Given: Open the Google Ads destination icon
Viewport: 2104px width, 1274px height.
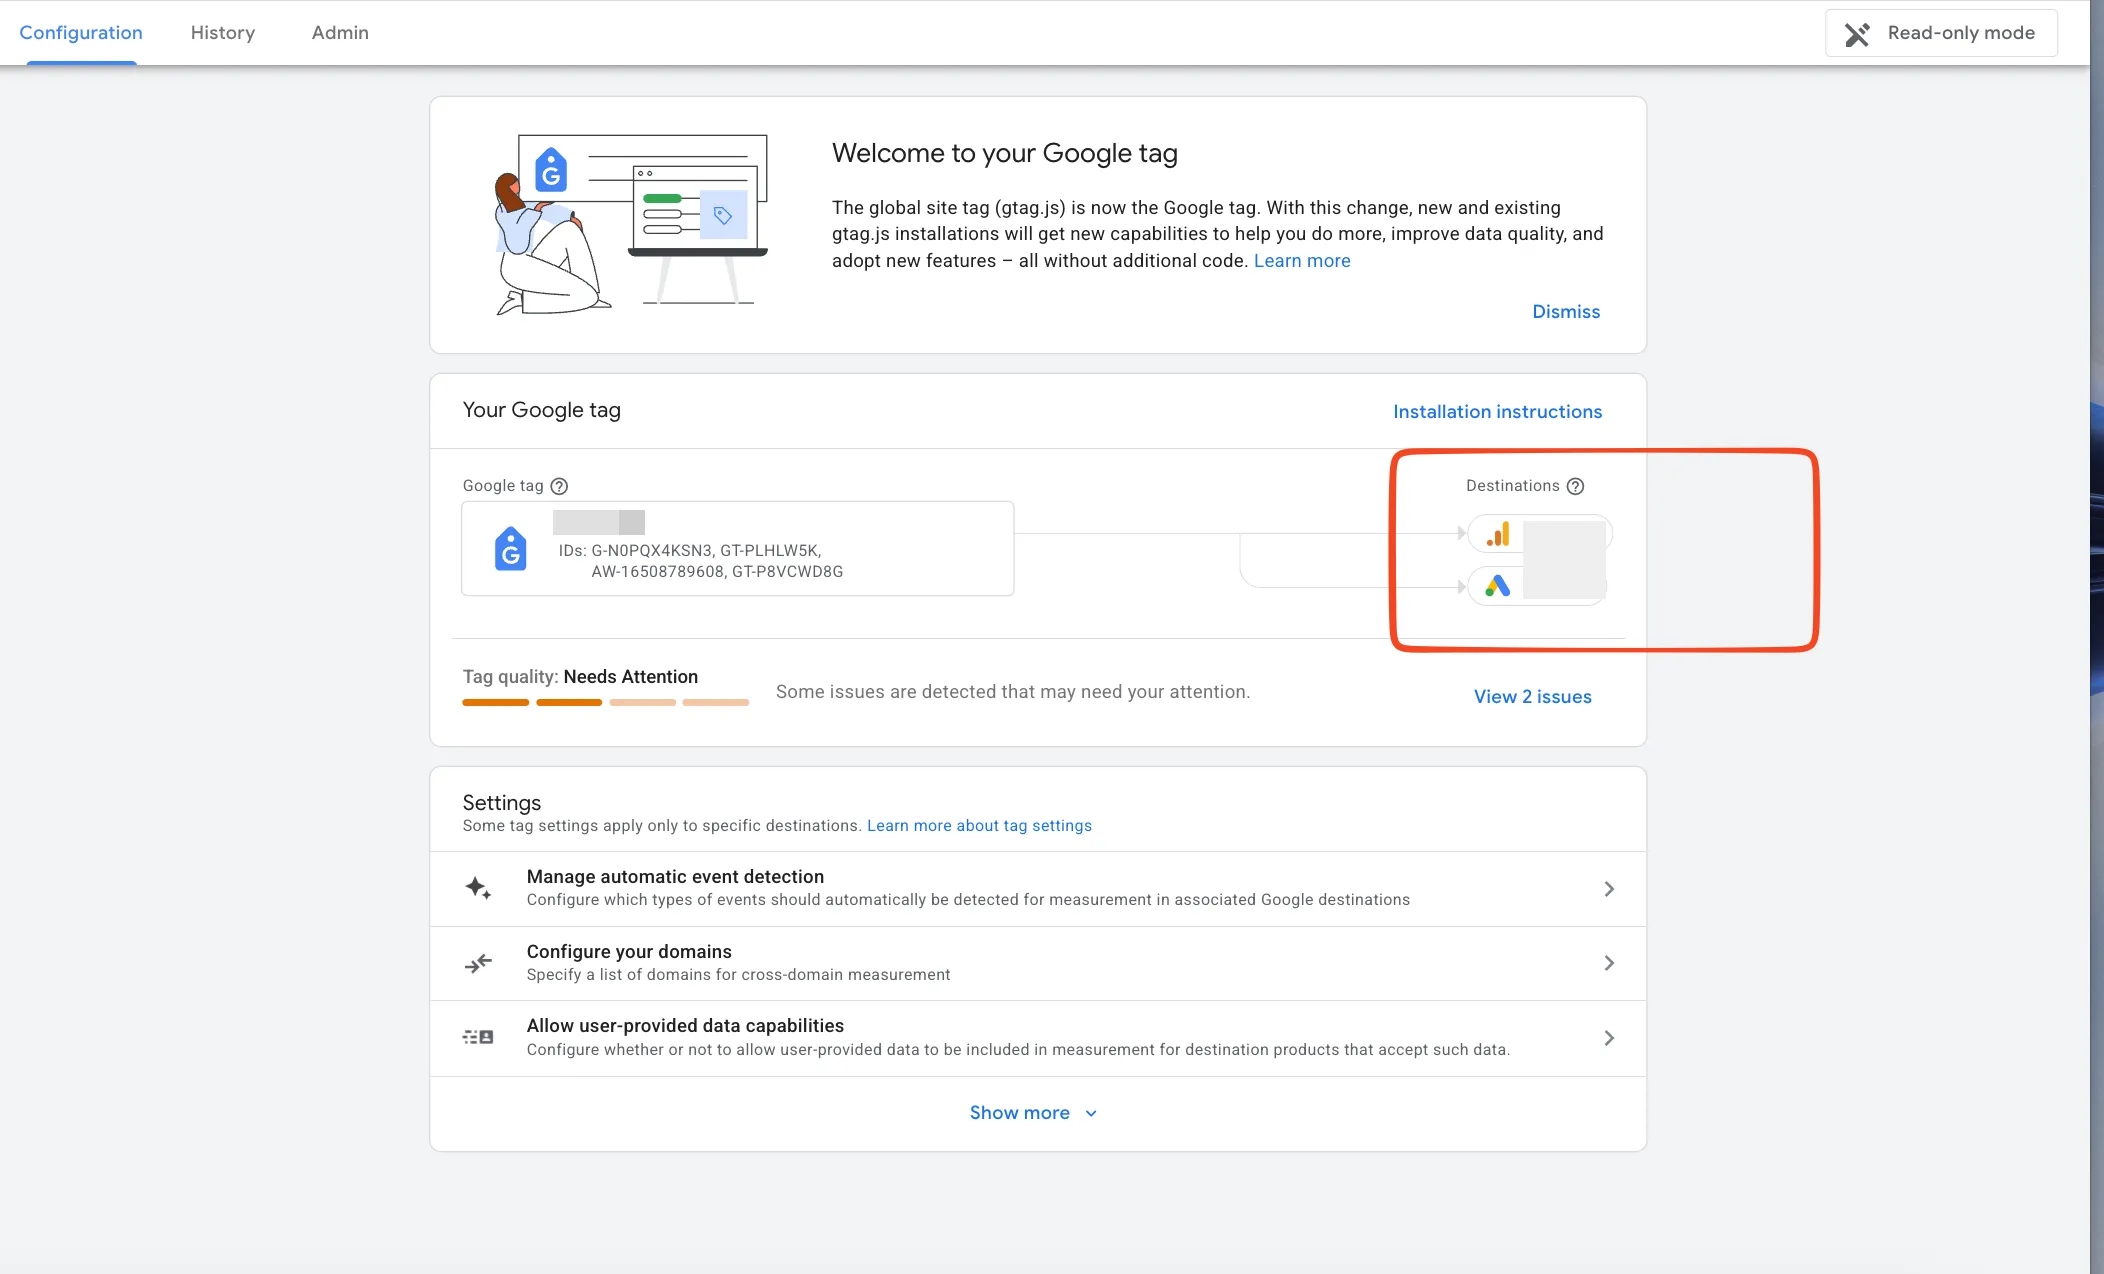Looking at the screenshot, I should [x=1497, y=586].
